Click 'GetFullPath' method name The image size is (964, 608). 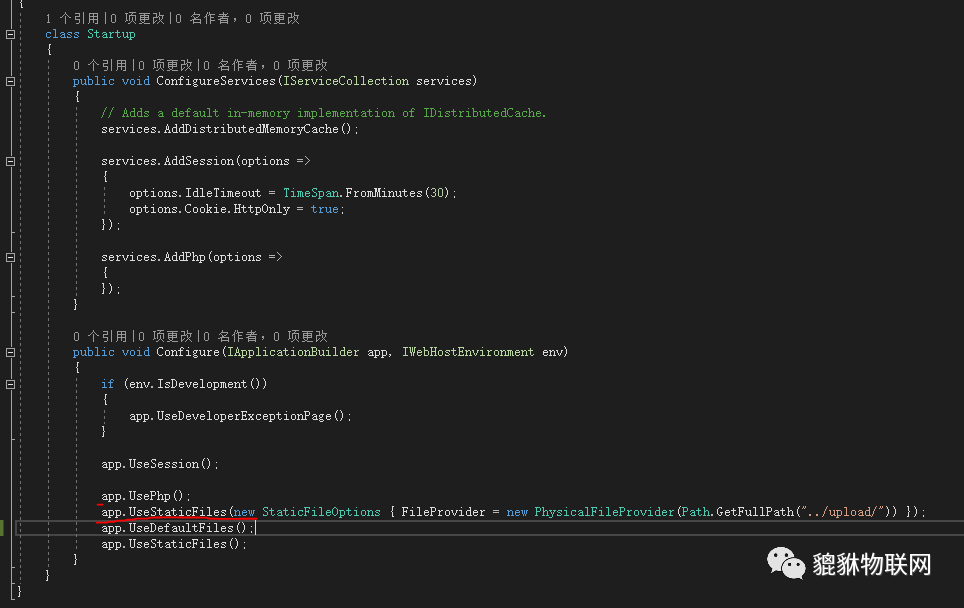click(x=755, y=512)
